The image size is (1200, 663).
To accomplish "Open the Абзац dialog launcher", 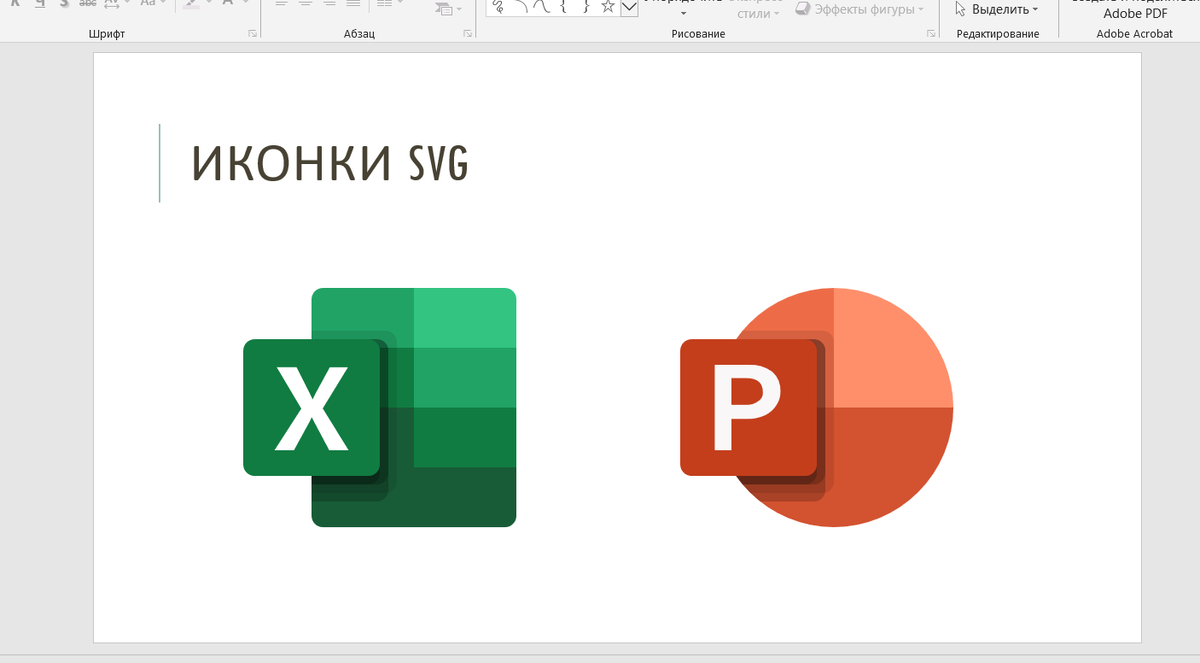I will click(x=468, y=34).
